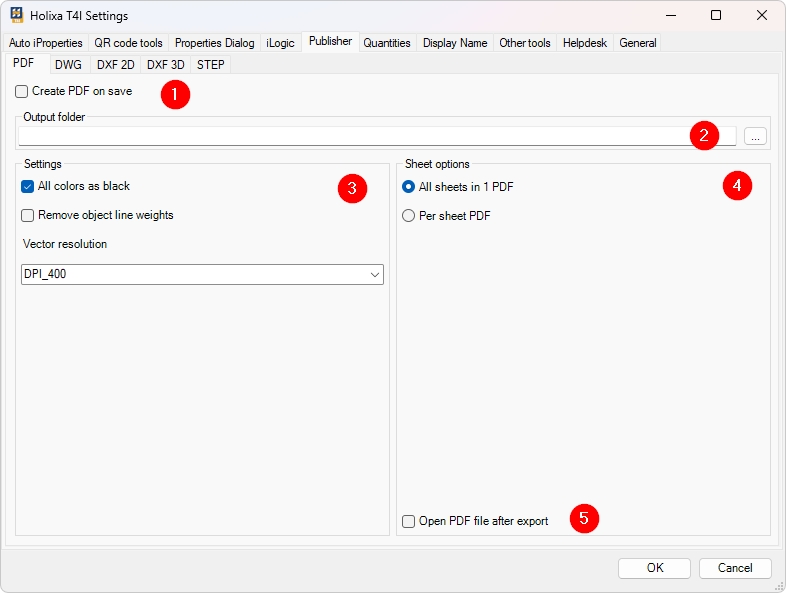Open the Auto iProperties tab

point(46,43)
